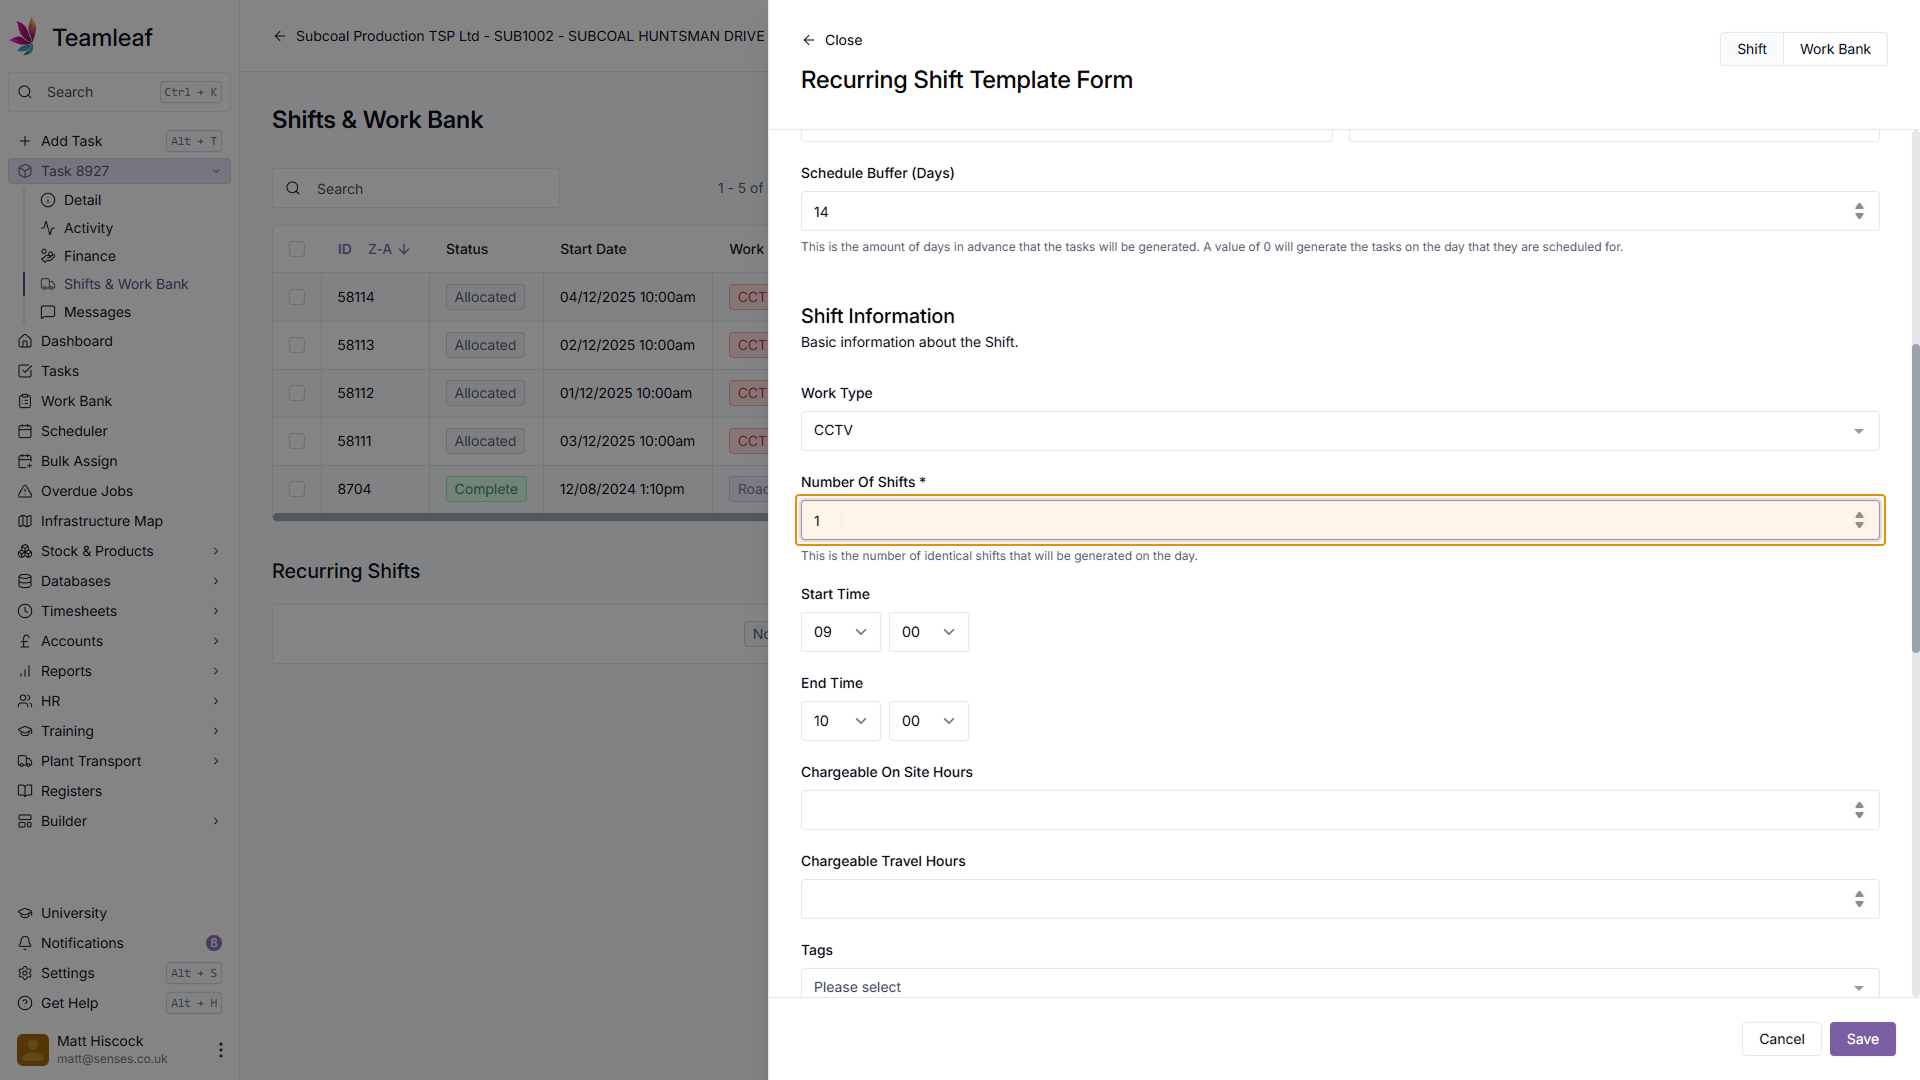Screen dimensions: 1920x1080
Task: Switch to the Work Bank tab
Action: tap(1834, 49)
